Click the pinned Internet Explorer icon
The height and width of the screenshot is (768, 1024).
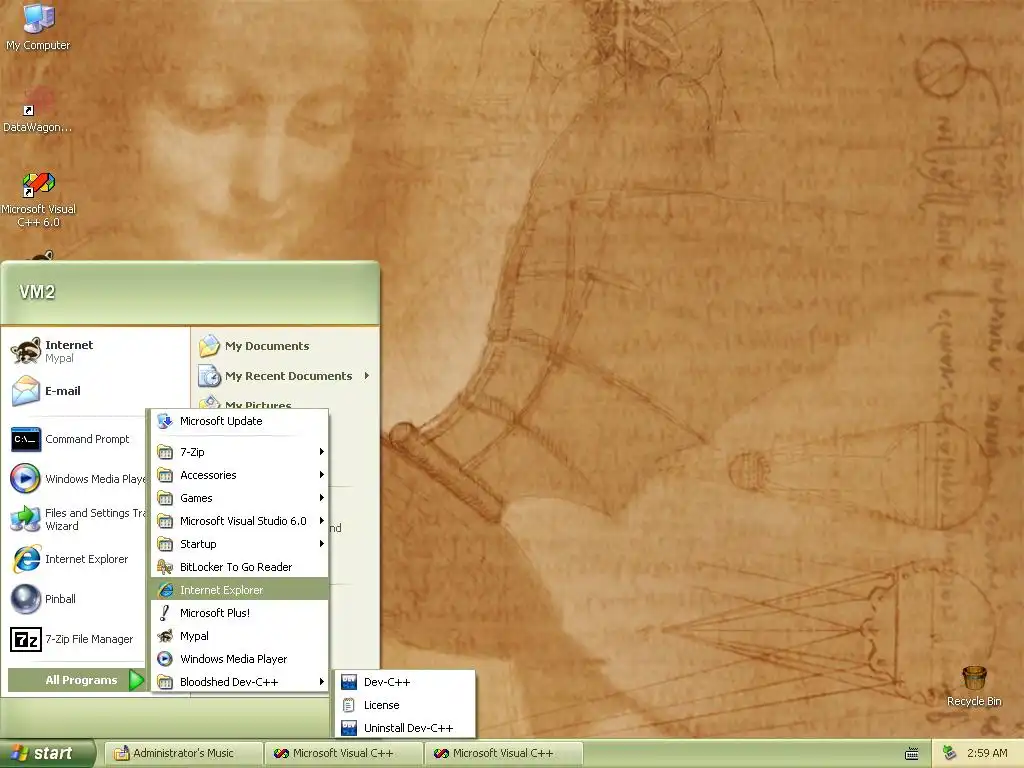(25, 559)
